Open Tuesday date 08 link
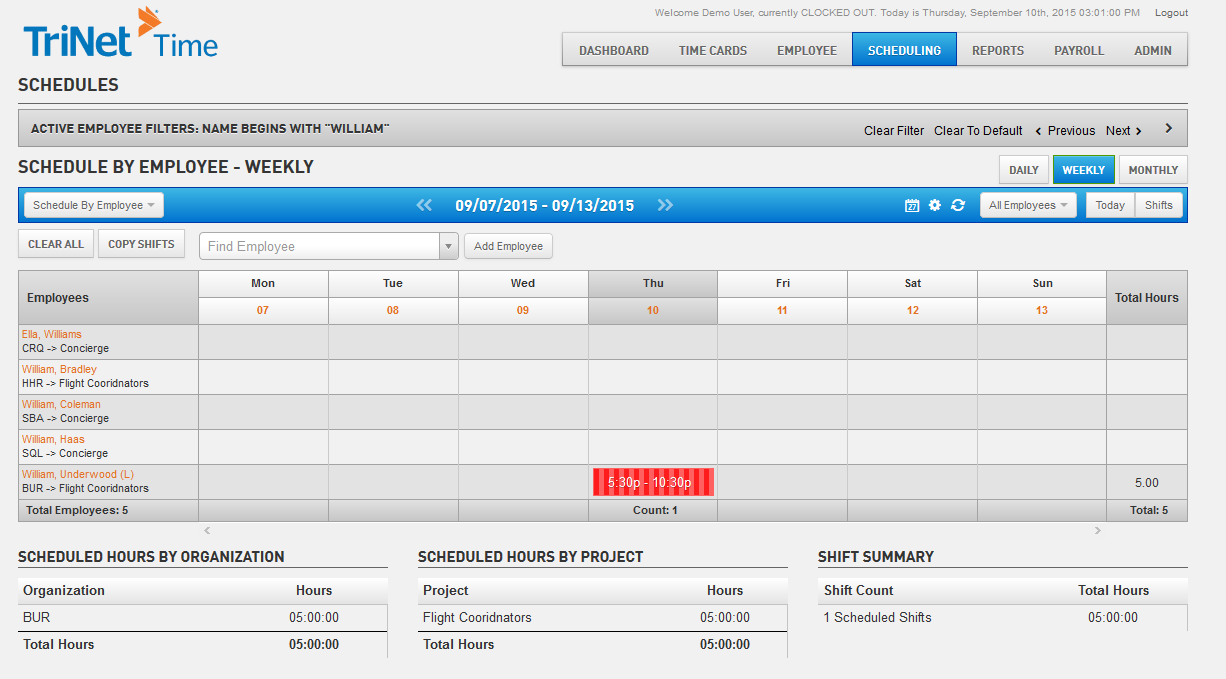The width and height of the screenshot is (1226, 679). click(393, 310)
